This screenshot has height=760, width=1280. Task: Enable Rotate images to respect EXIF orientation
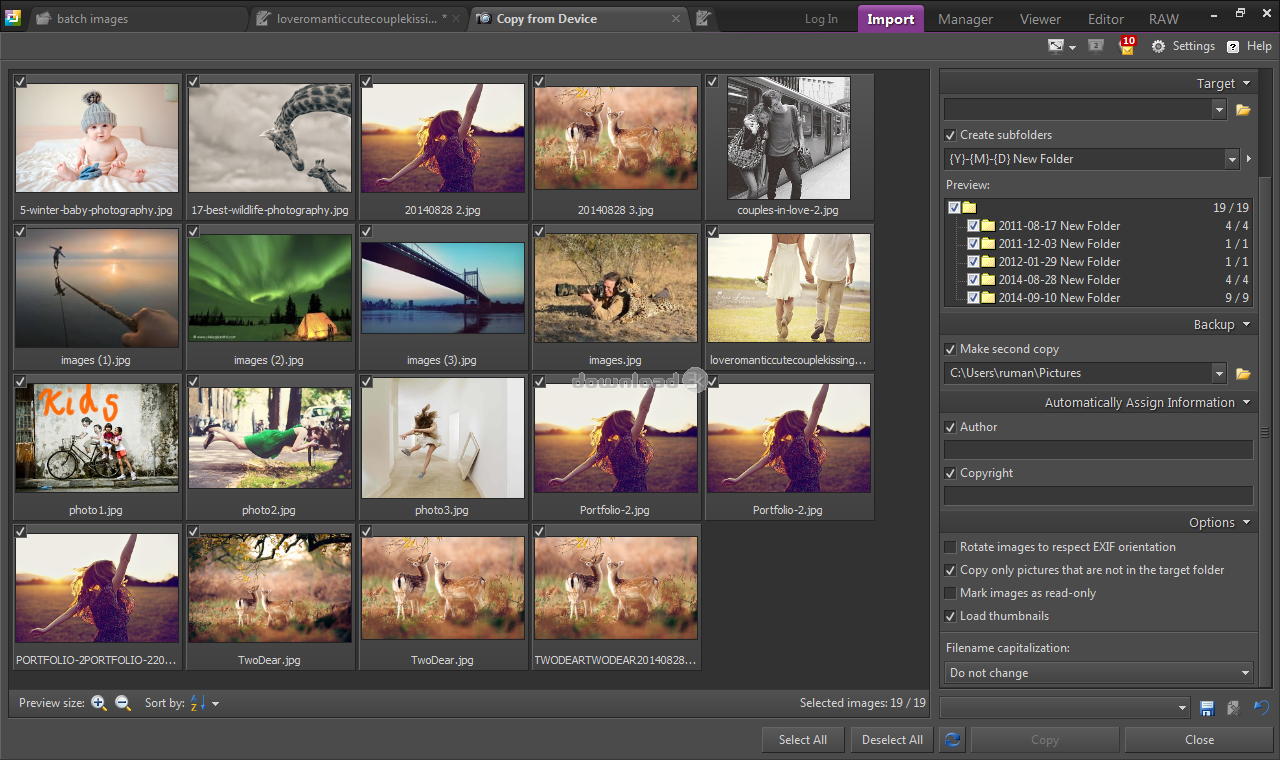click(x=951, y=547)
